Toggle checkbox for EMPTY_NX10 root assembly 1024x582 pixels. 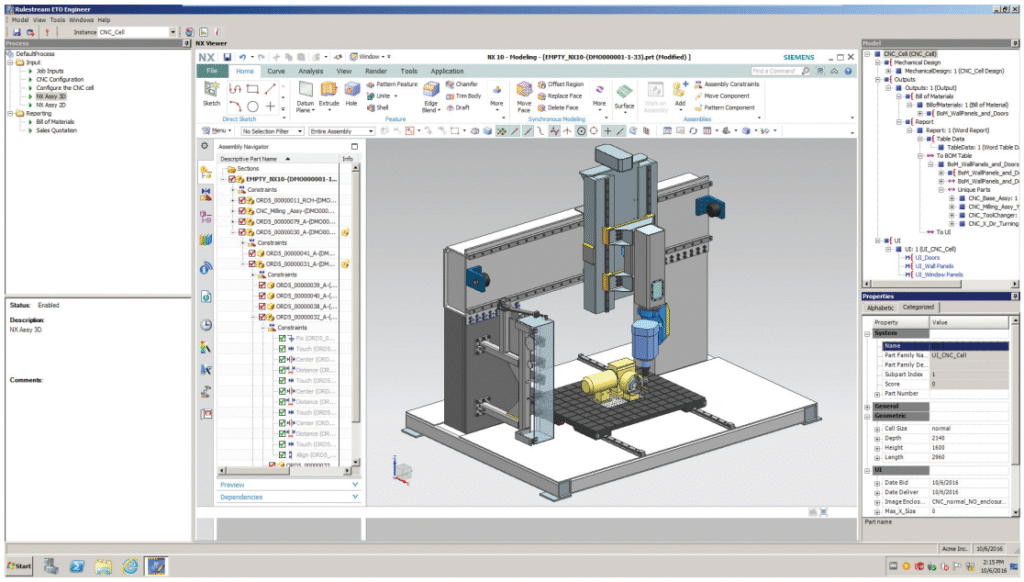(x=233, y=179)
